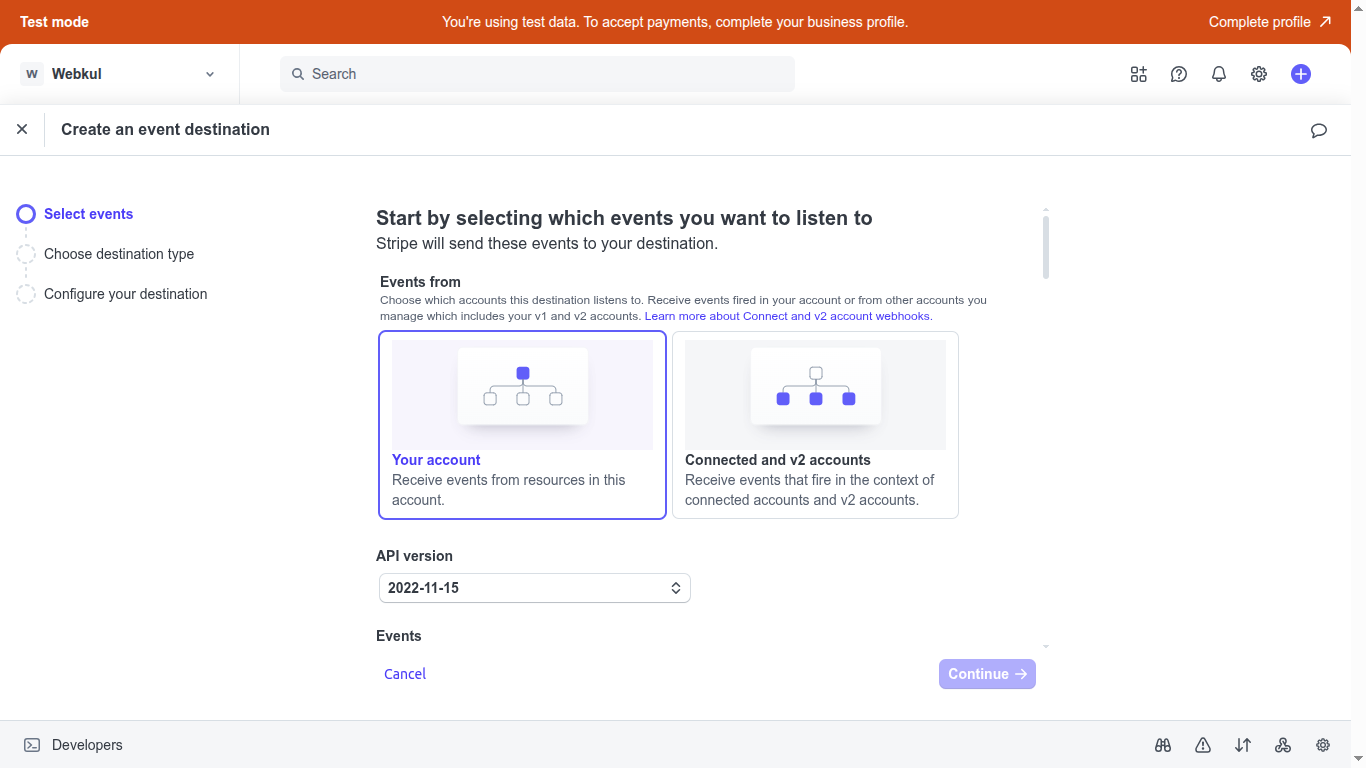Open the feedback chat bubble icon
The height and width of the screenshot is (768, 1366).
pyautogui.click(x=1318, y=130)
